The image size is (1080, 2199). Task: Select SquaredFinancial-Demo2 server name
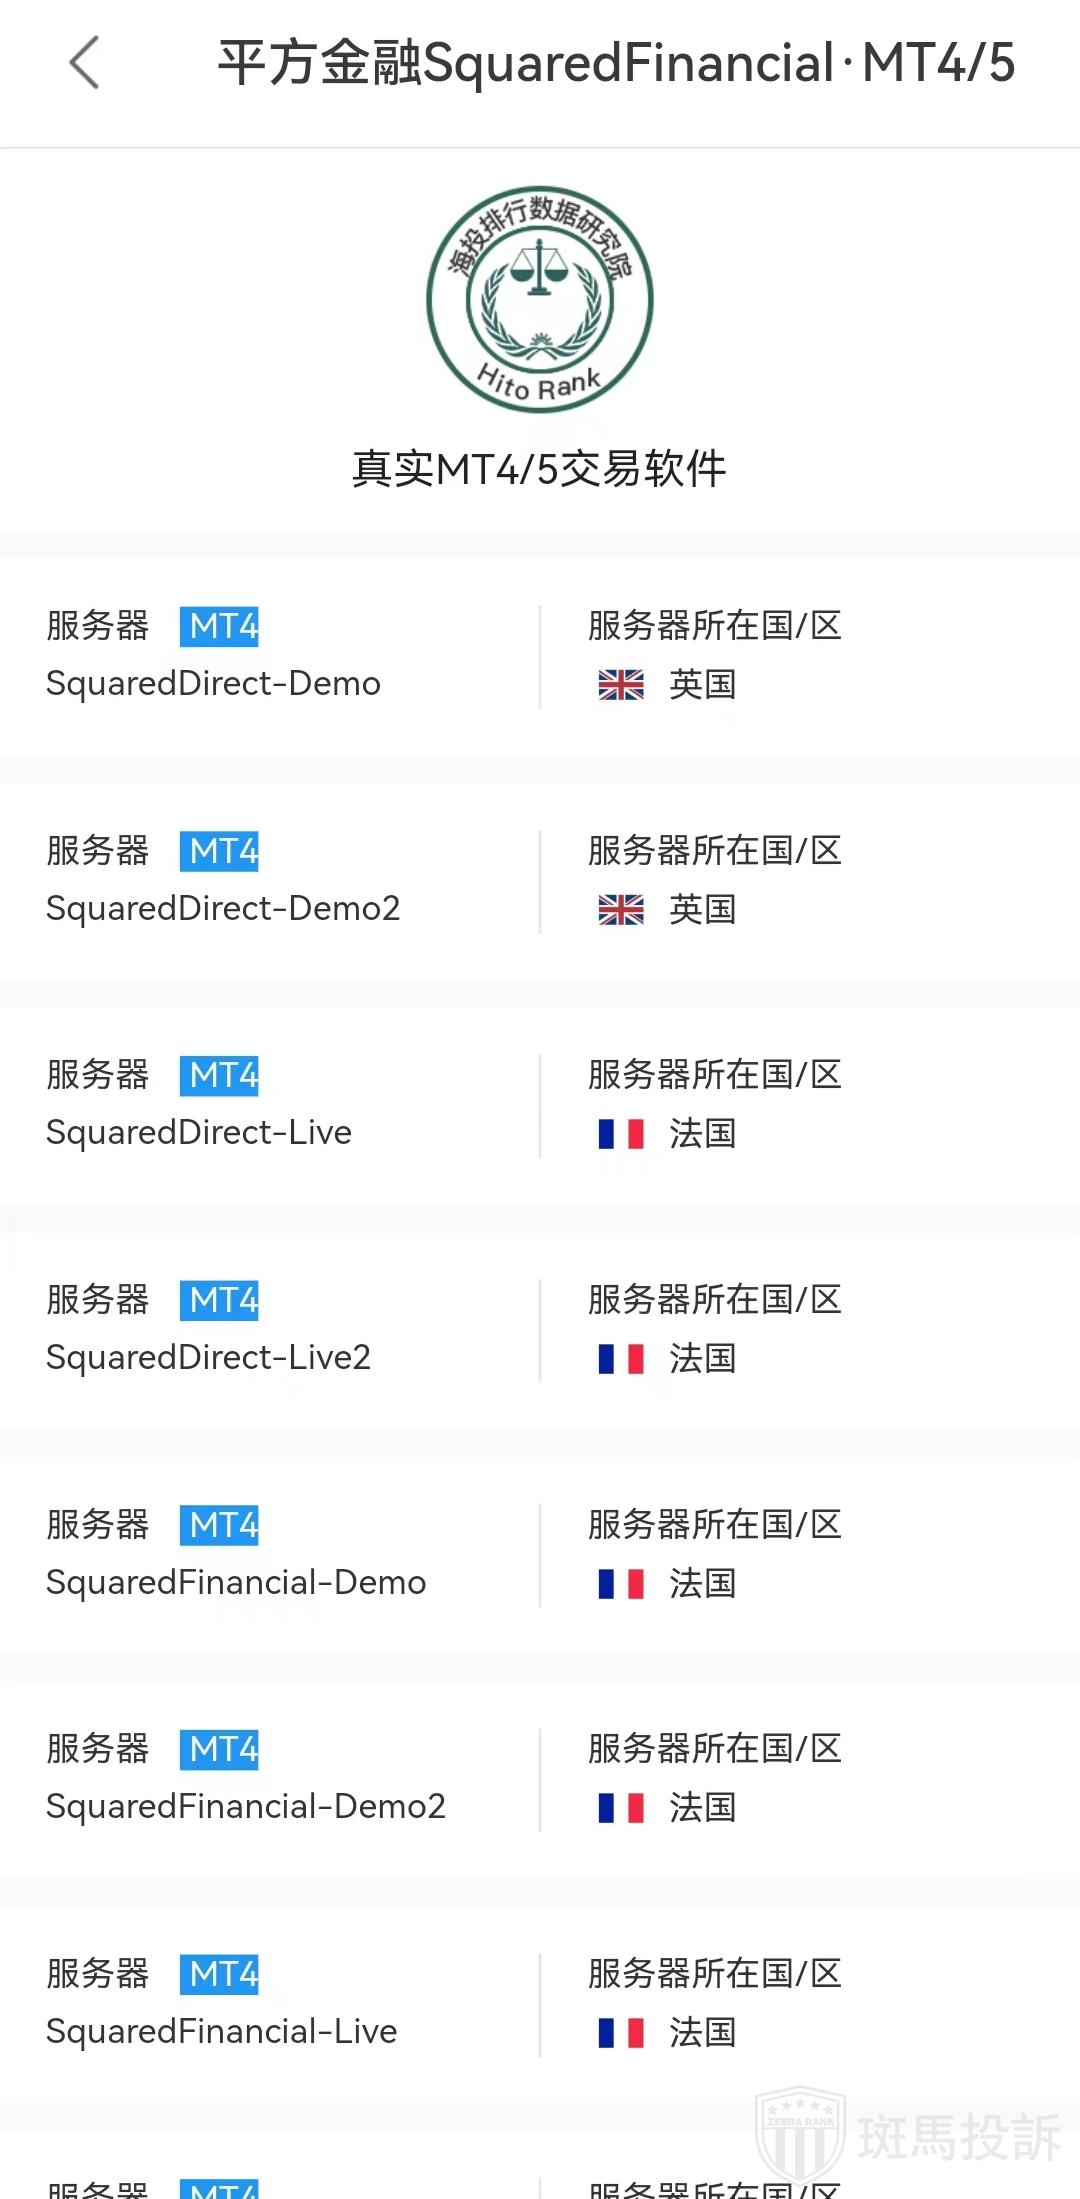pyautogui.click(x=246, y=1807)
